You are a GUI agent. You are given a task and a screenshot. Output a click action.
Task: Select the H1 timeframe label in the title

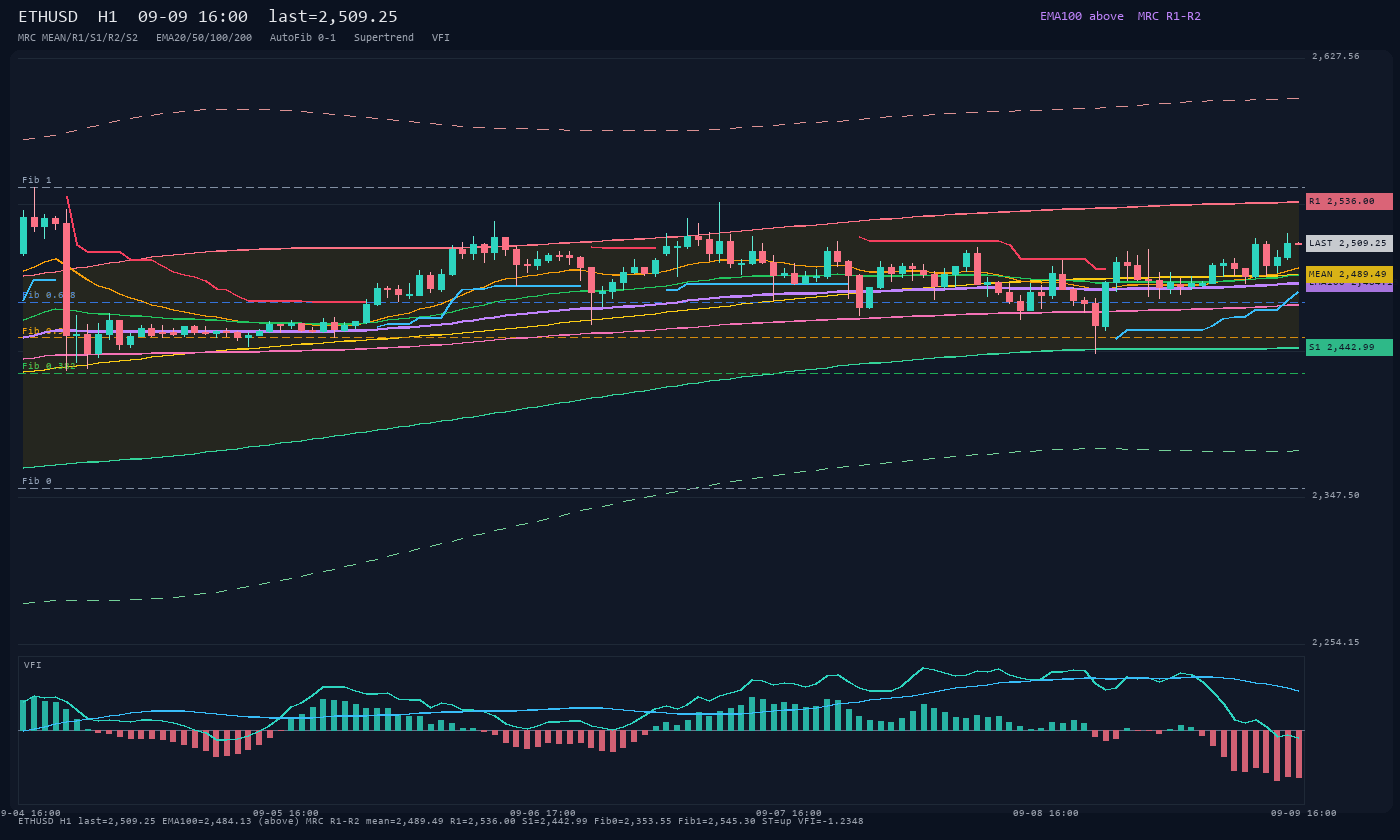(x=108, y=16)
